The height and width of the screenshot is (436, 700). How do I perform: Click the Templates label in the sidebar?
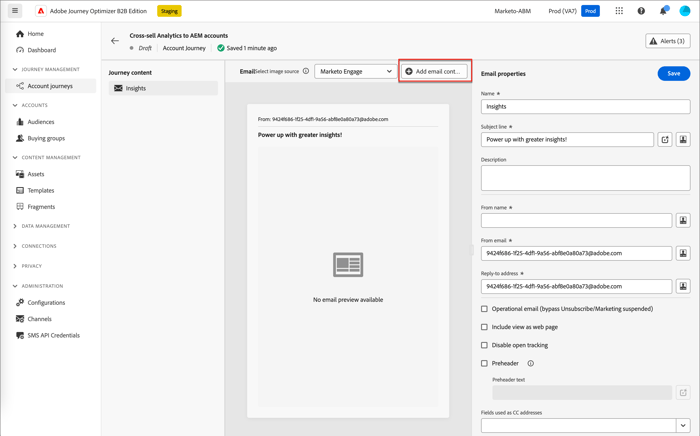(41, 191)
